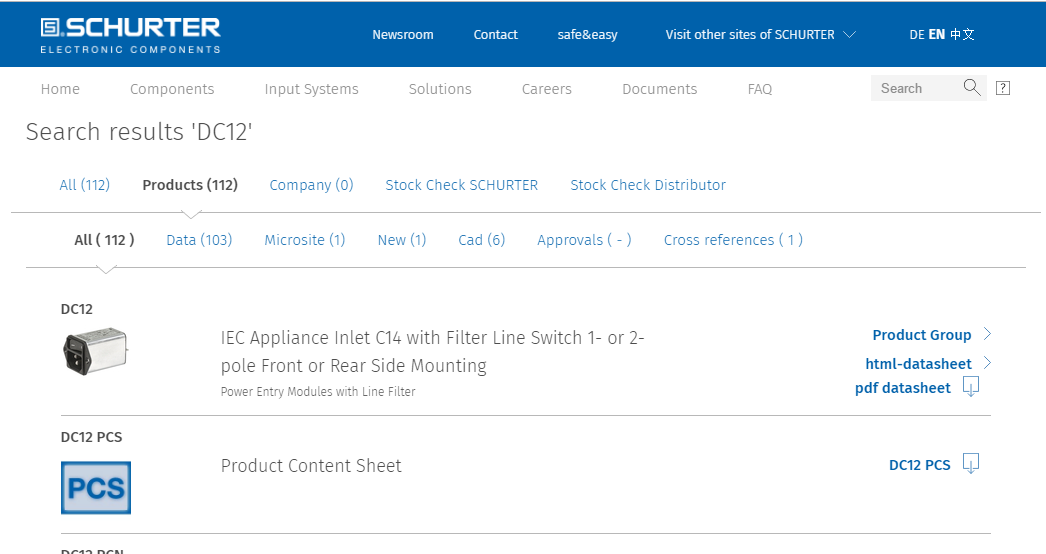
Task: Filter results by Cad (6)
Action: (x=482, y=240)
